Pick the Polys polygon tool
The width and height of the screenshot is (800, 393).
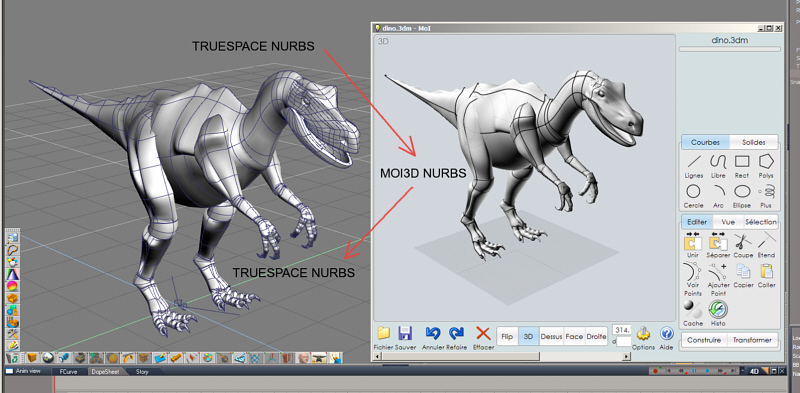click(x=766, y=163)
